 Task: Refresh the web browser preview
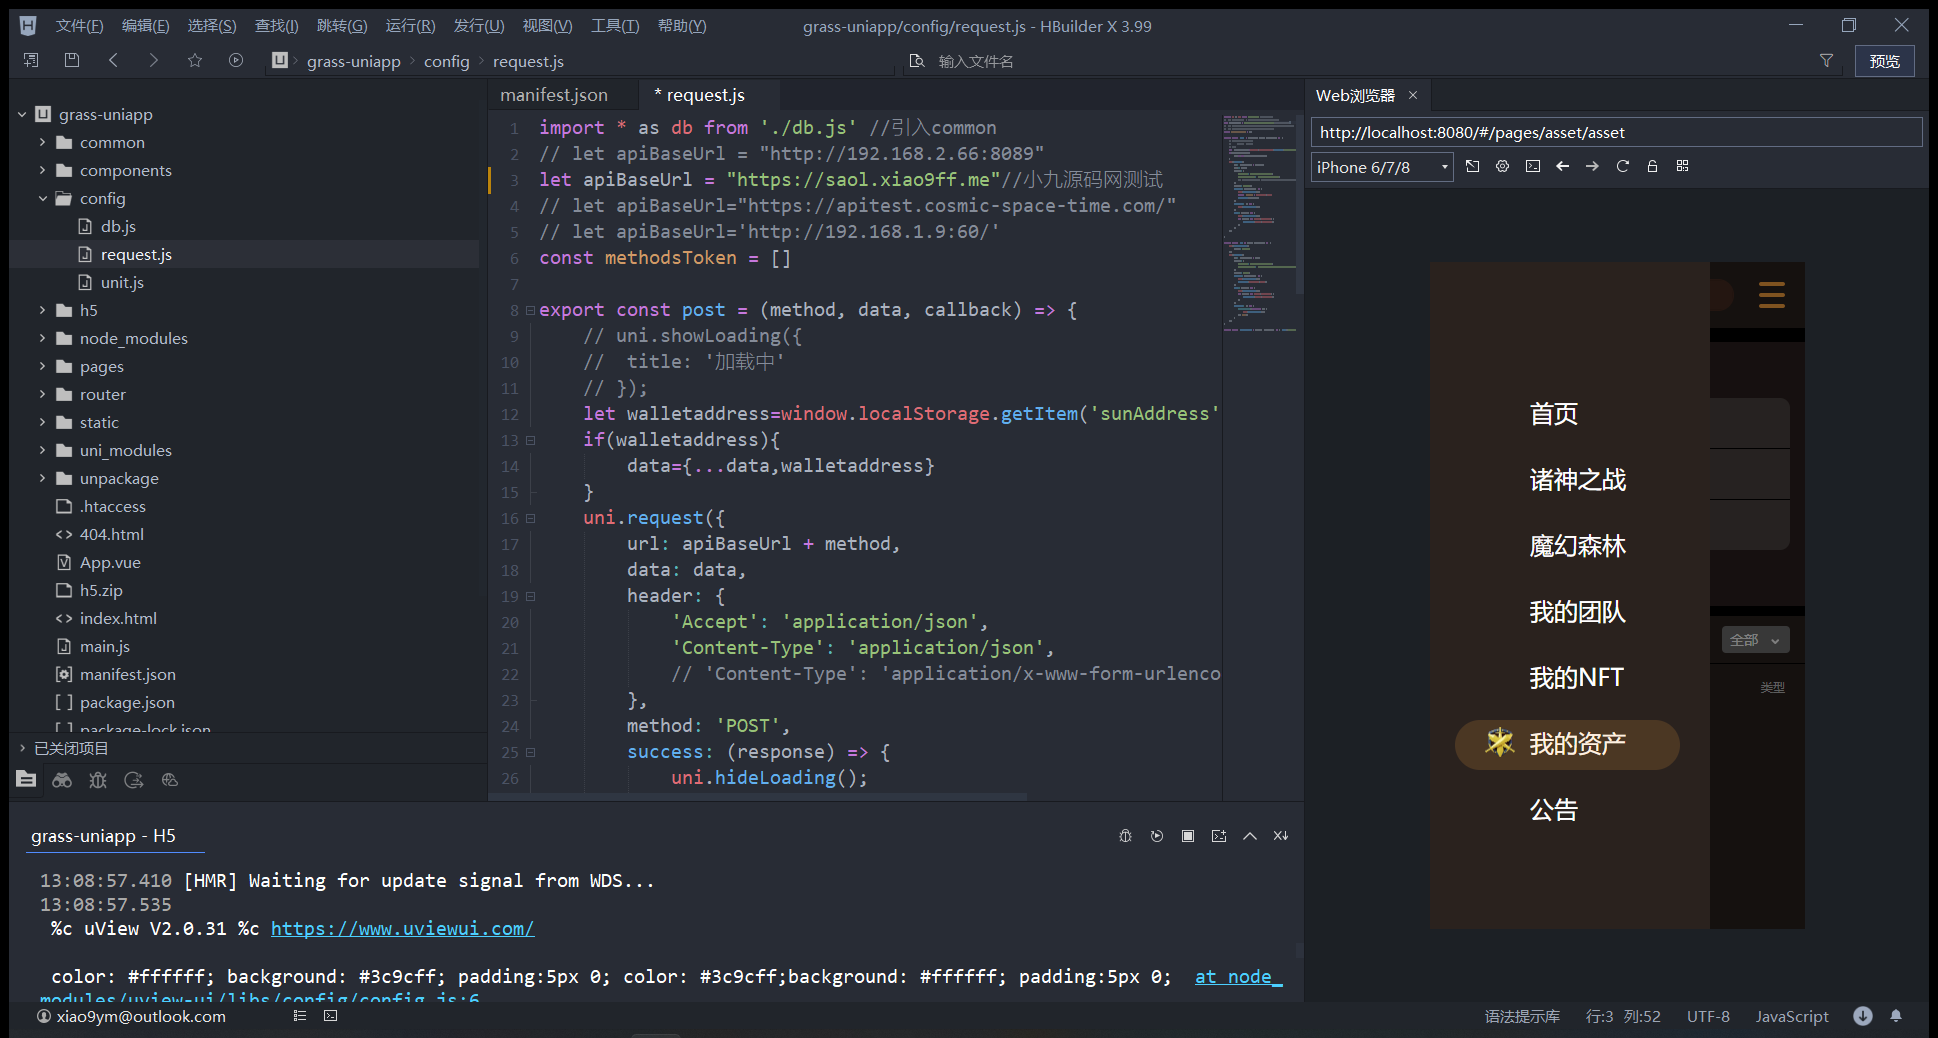1622,166
